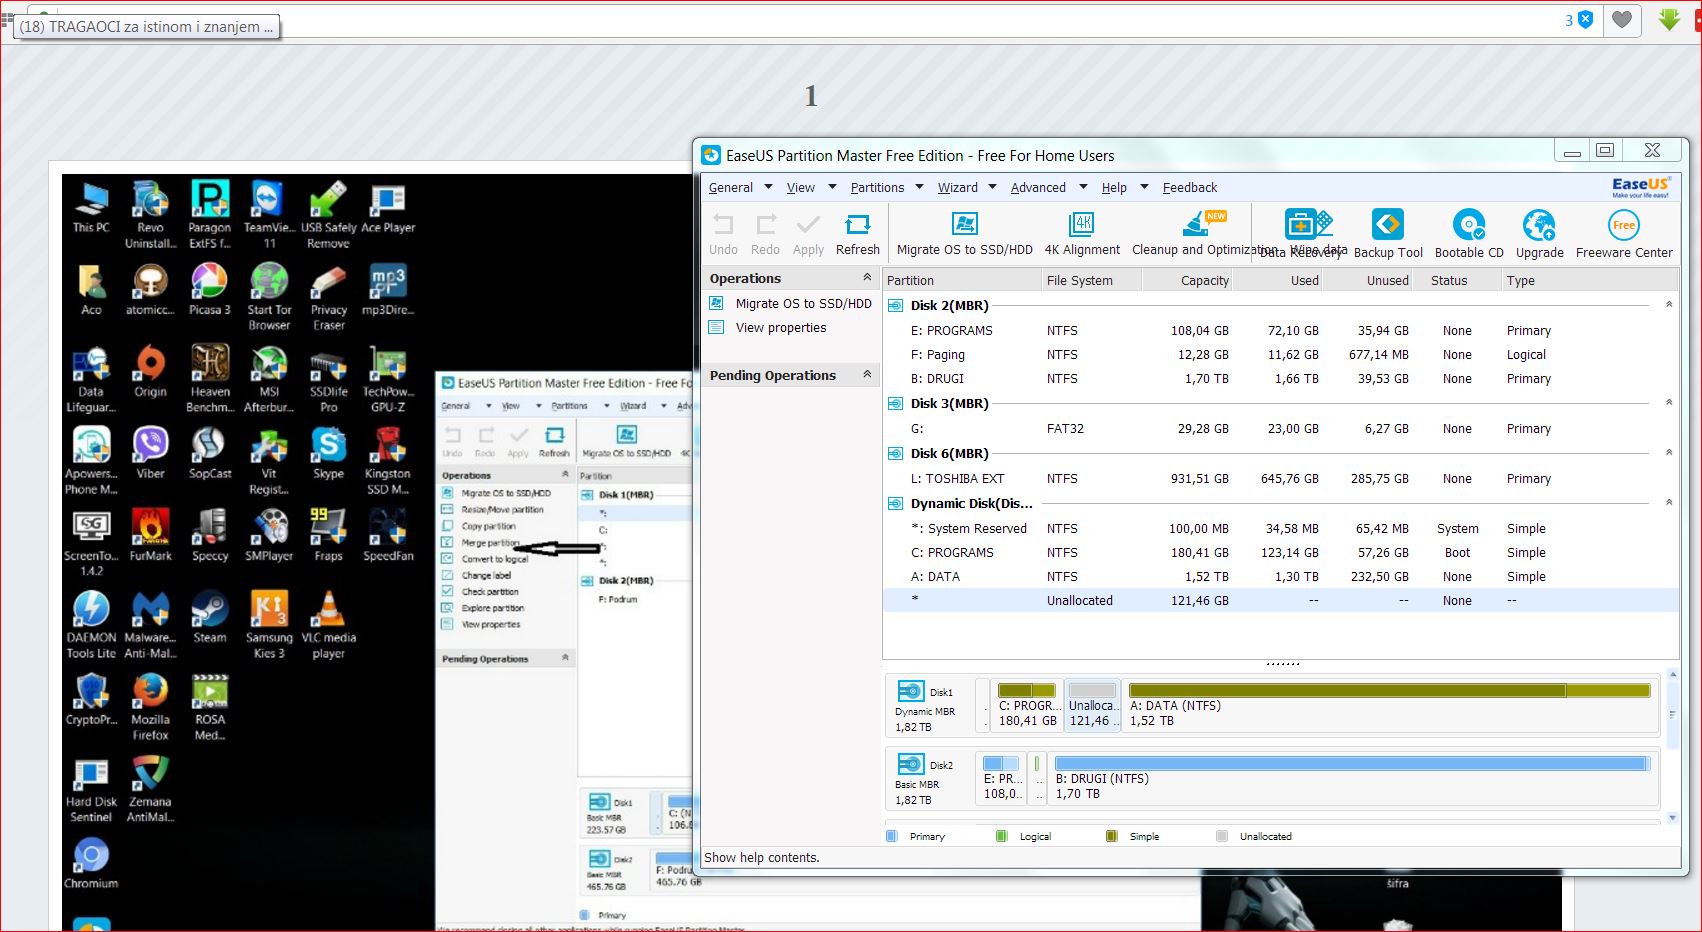The image size is (1702, 932).
Task: Click the B: DRUGI (NTFS) block in disk map
Action: pos(1351,778)
